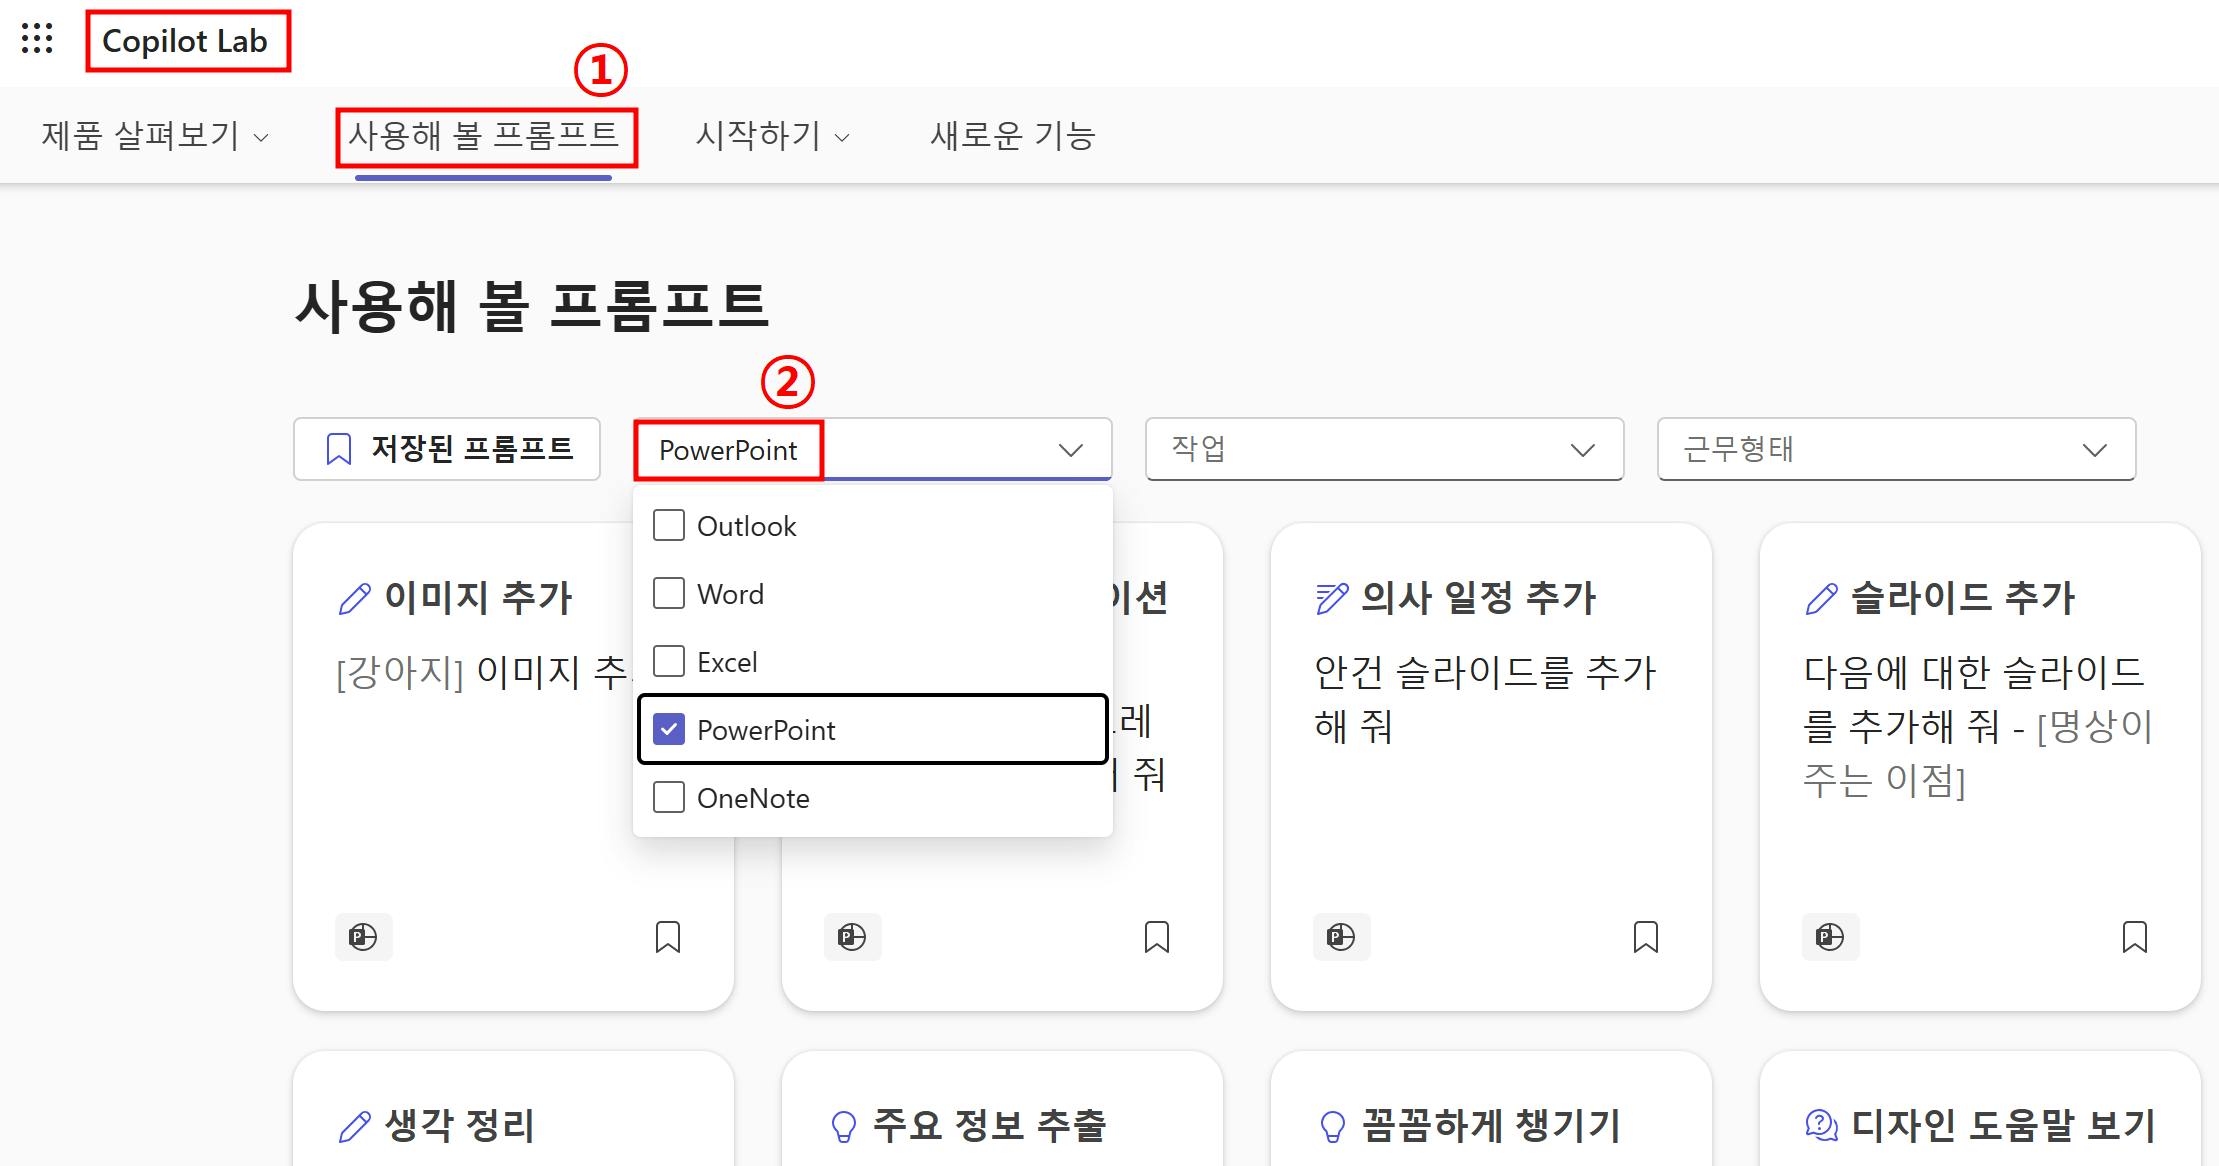Bookmark the 슬라이드 추가 prompt card
Image resolution: width=2219 pixels, height=1166 pixels.
tap(2134, 937)
